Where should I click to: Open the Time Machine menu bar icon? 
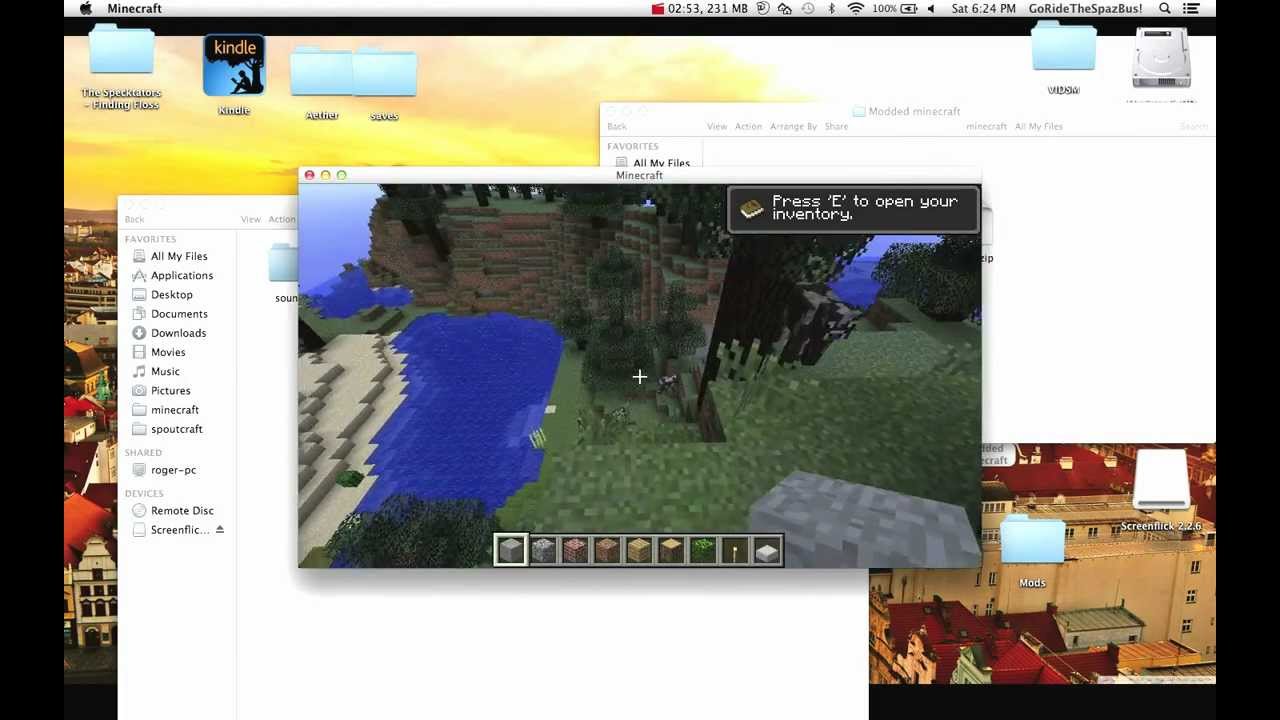(x=808, y=8)
